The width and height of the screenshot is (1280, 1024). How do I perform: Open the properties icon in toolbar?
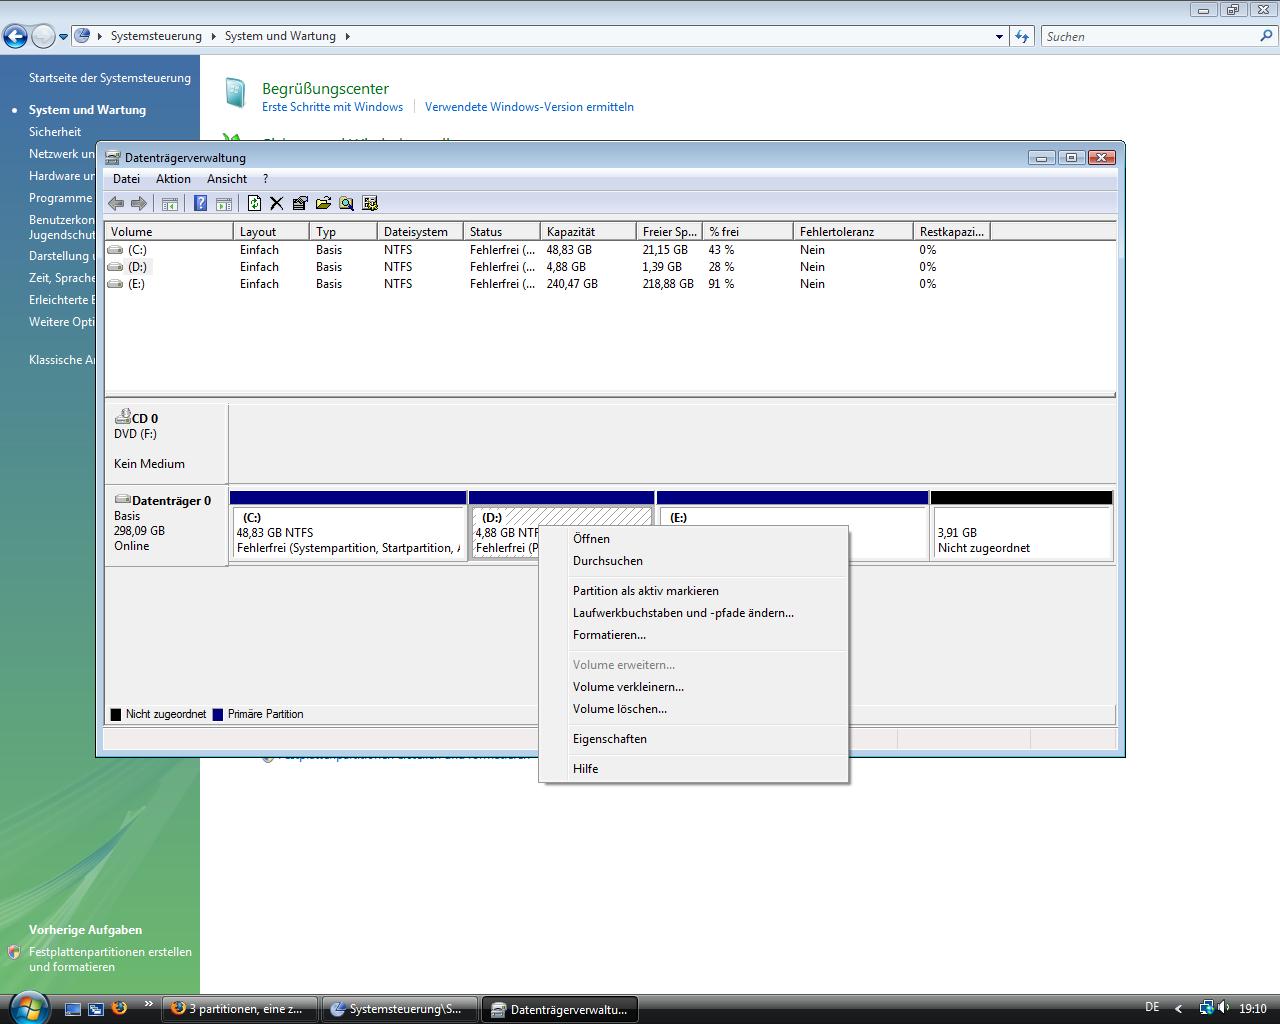tap(300, 203)
